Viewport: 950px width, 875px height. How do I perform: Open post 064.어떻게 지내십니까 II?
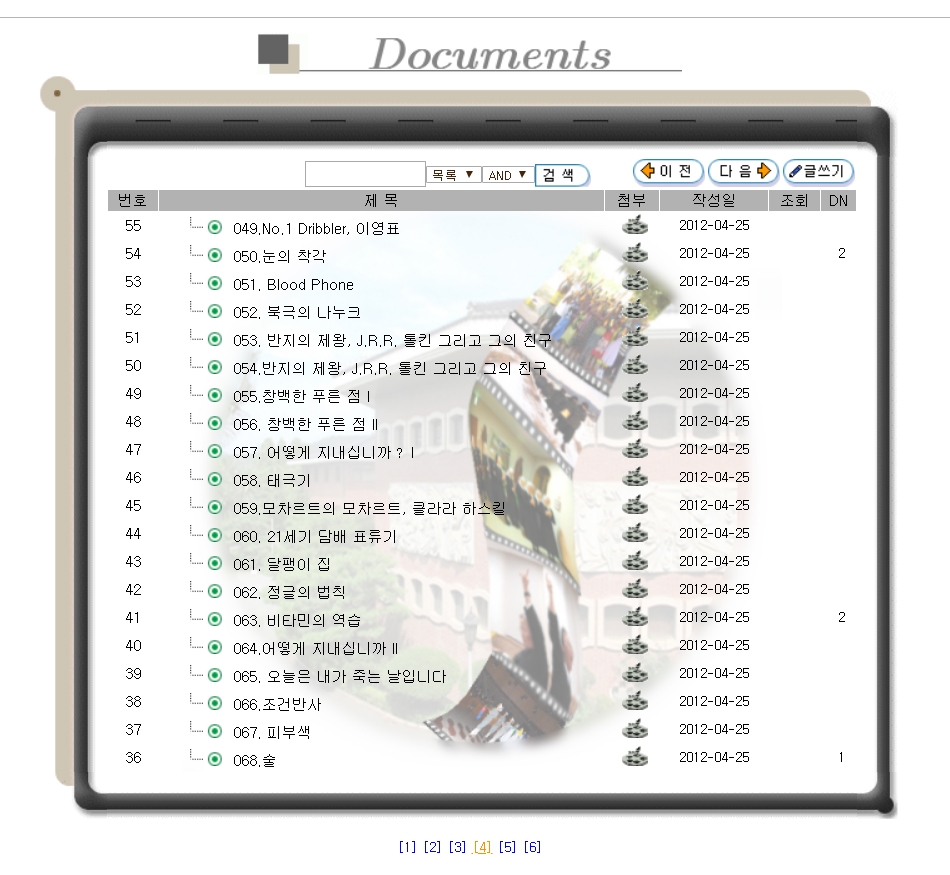(x=316, y=648)
